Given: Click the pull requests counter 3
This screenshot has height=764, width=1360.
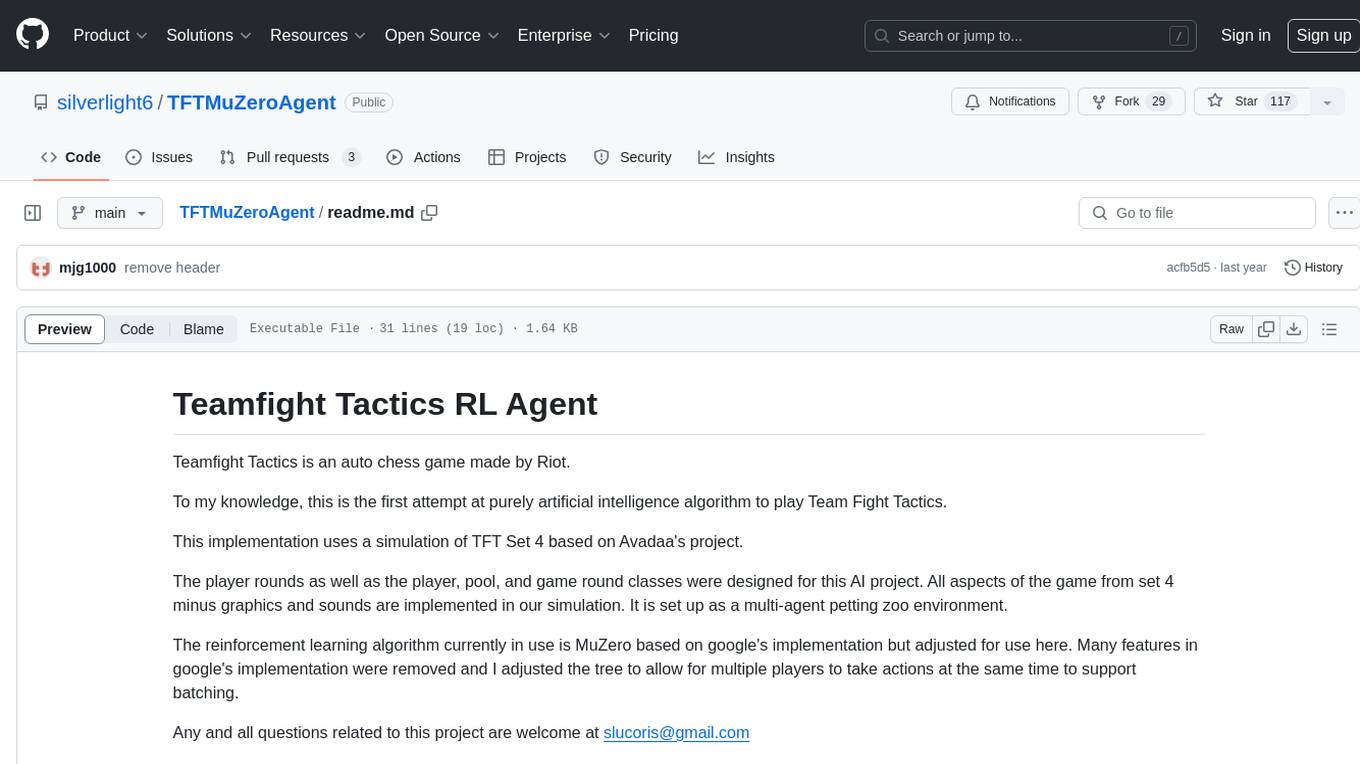Looking at the screenshot, I should (x=351, y=157).
